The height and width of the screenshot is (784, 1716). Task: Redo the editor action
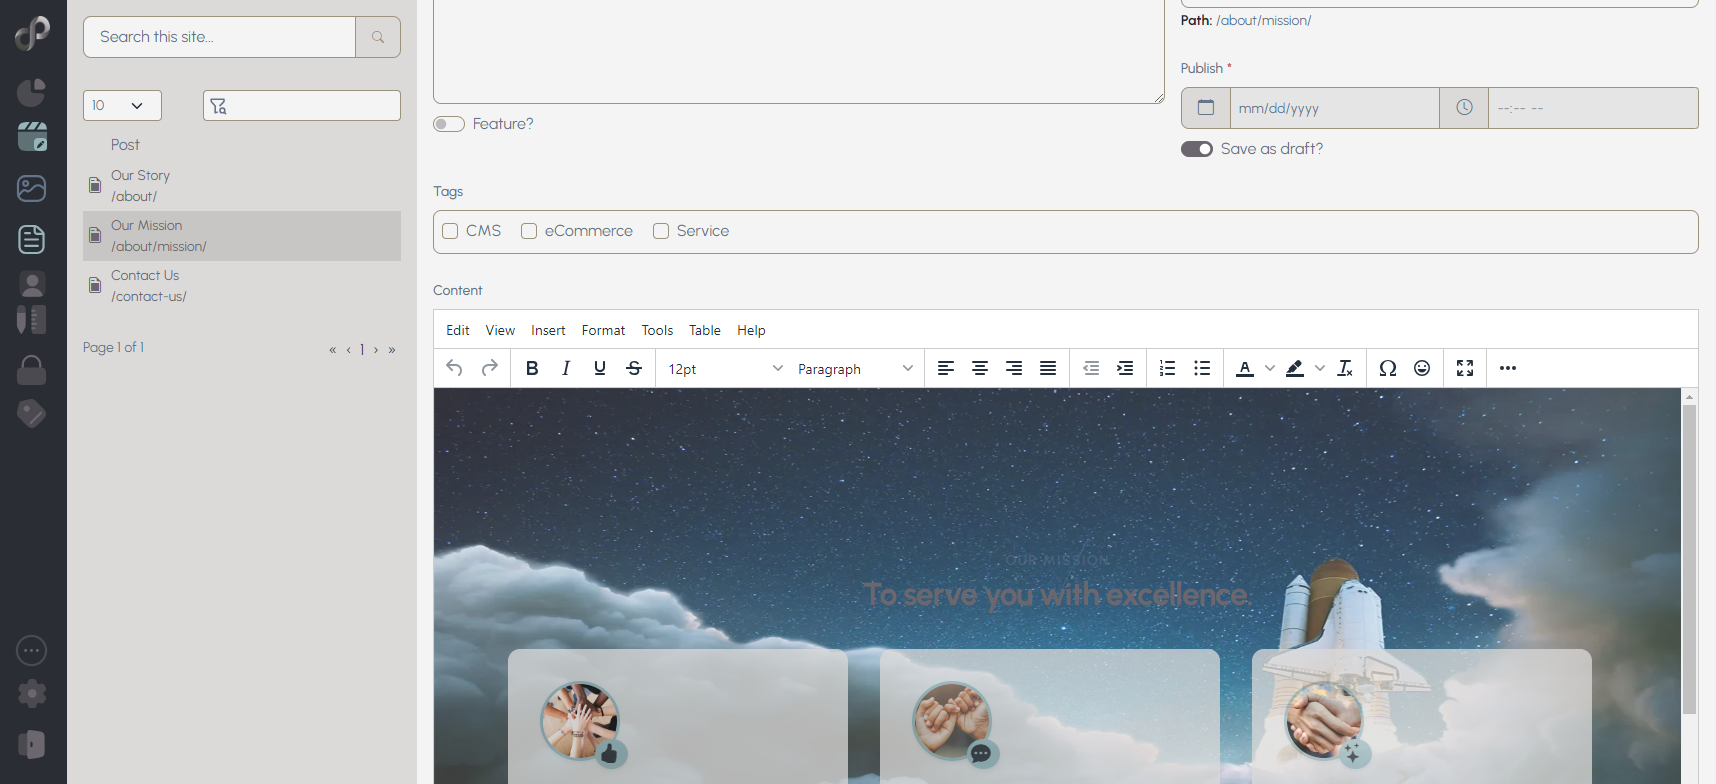click(x=489, y=368)
